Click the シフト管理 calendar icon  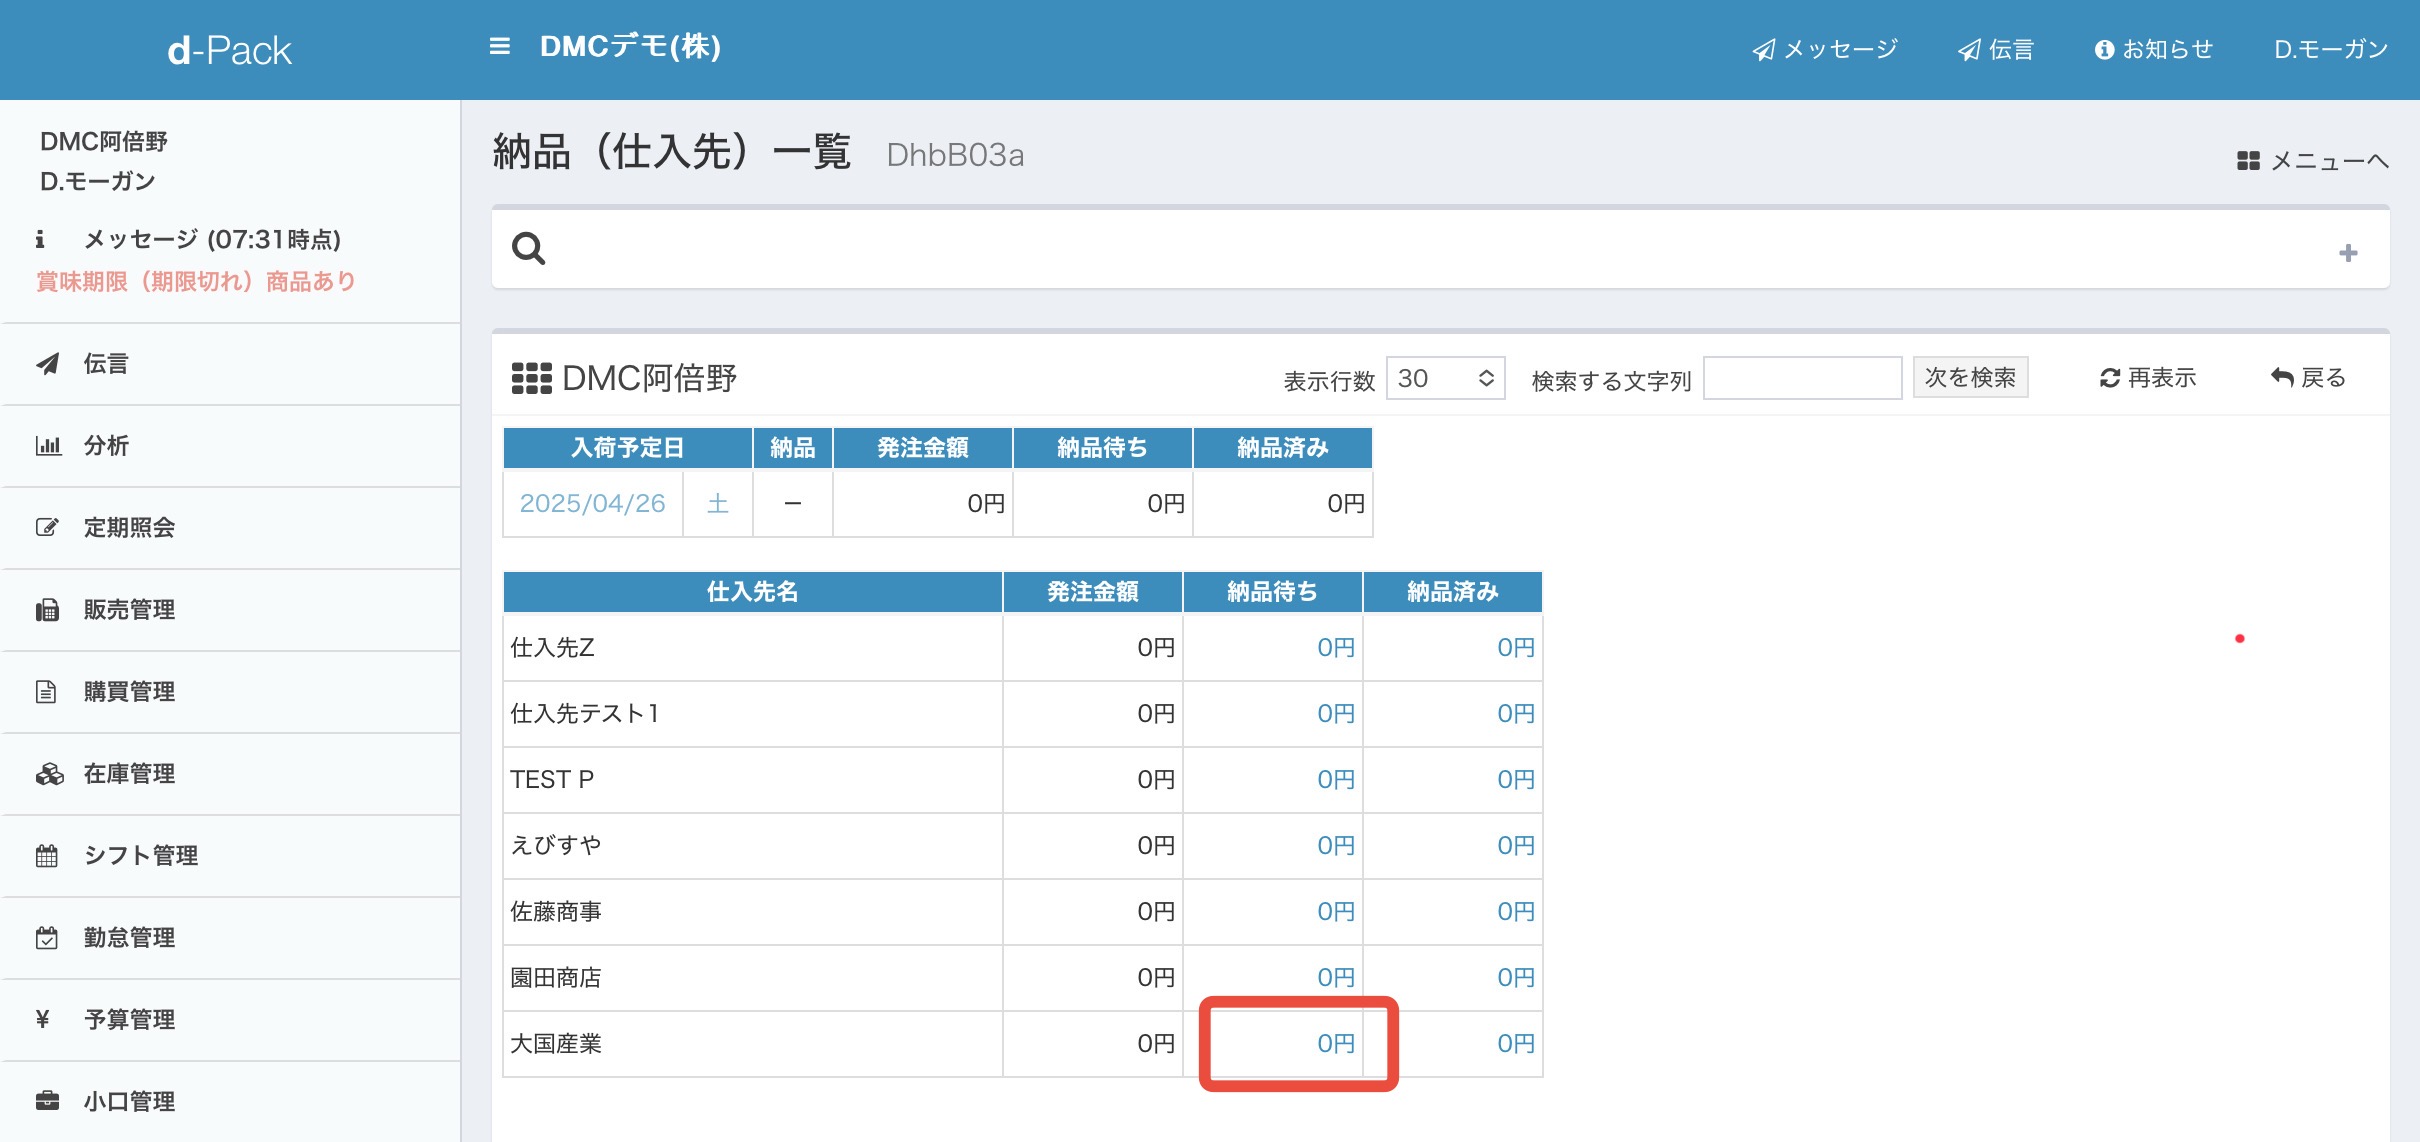click(x=46, y=856)
